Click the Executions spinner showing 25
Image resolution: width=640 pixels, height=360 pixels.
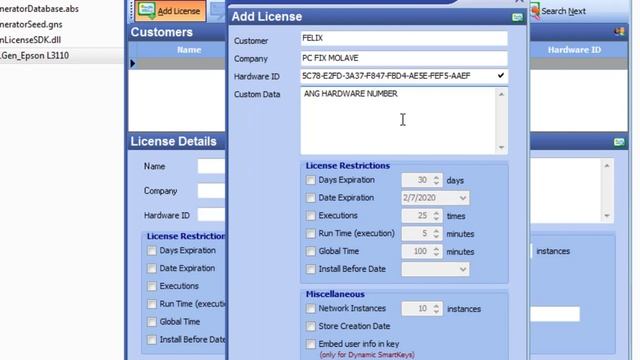pos(422,216)
